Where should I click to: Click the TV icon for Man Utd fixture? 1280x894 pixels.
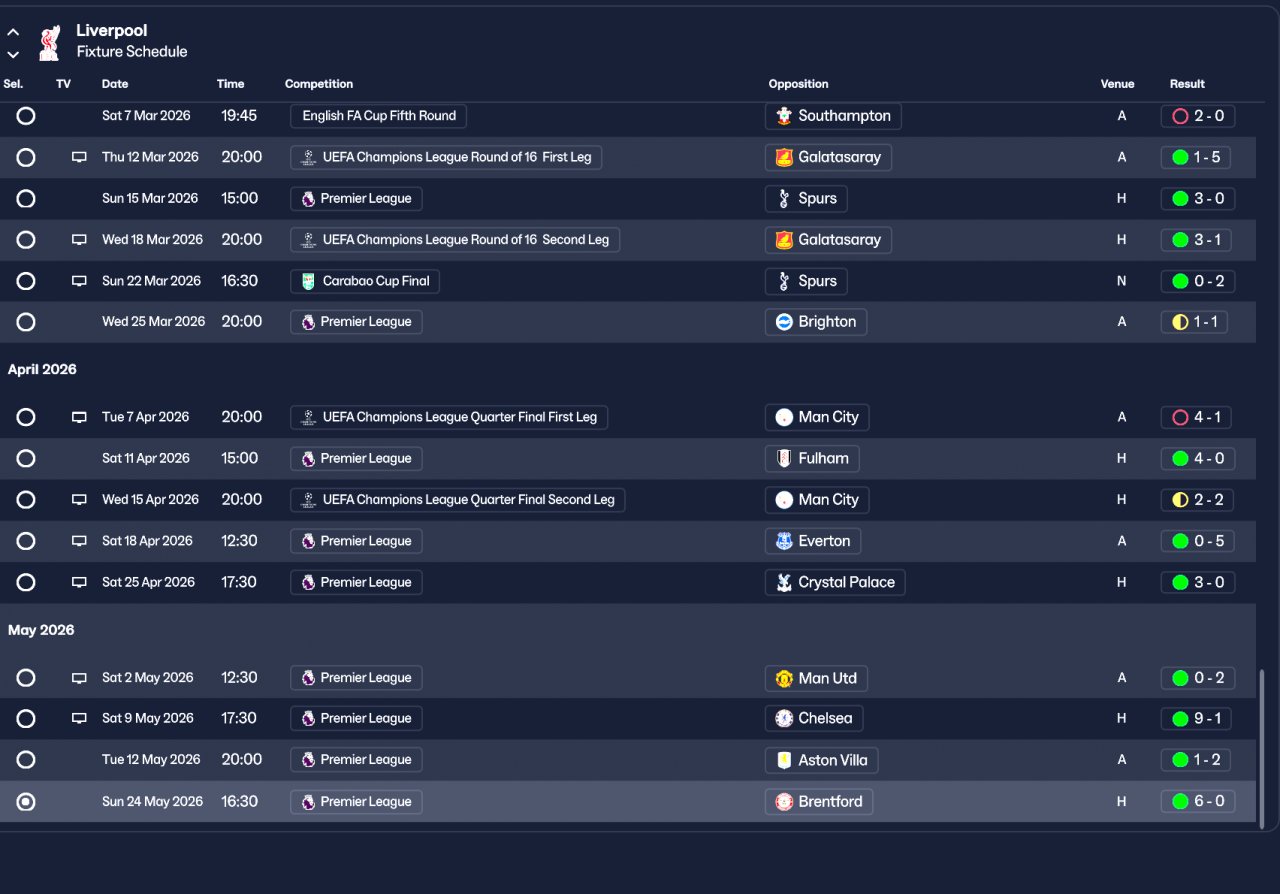click(79, 678)
